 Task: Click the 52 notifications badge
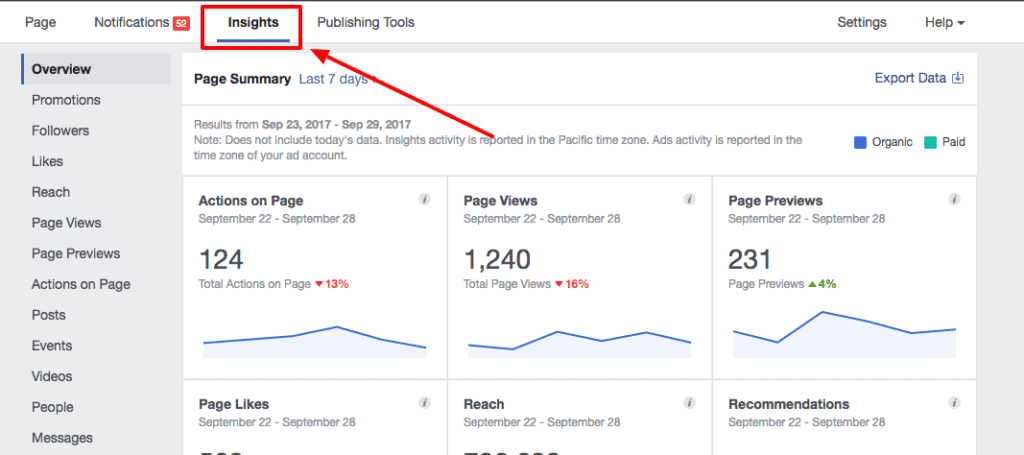(x=181, y=23)
